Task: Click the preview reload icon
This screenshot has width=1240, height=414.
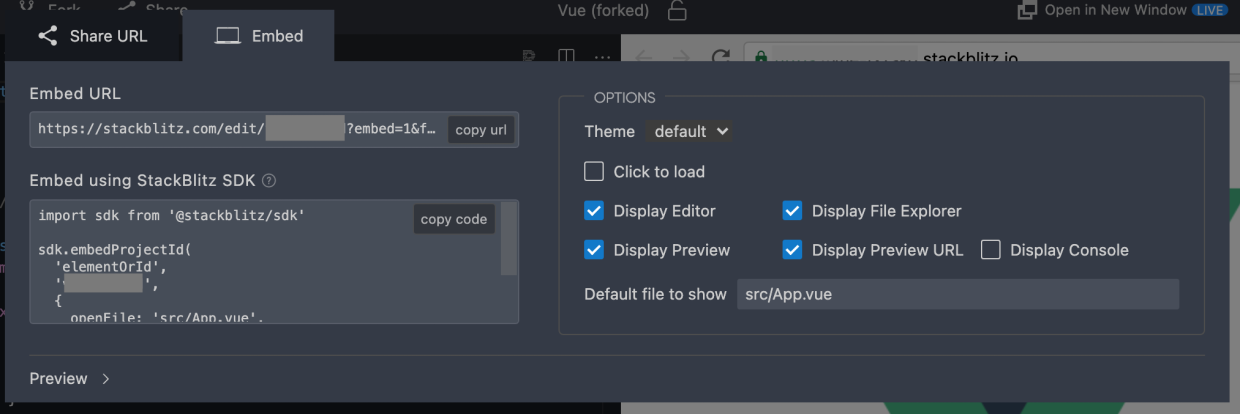Action: (720, 57)
